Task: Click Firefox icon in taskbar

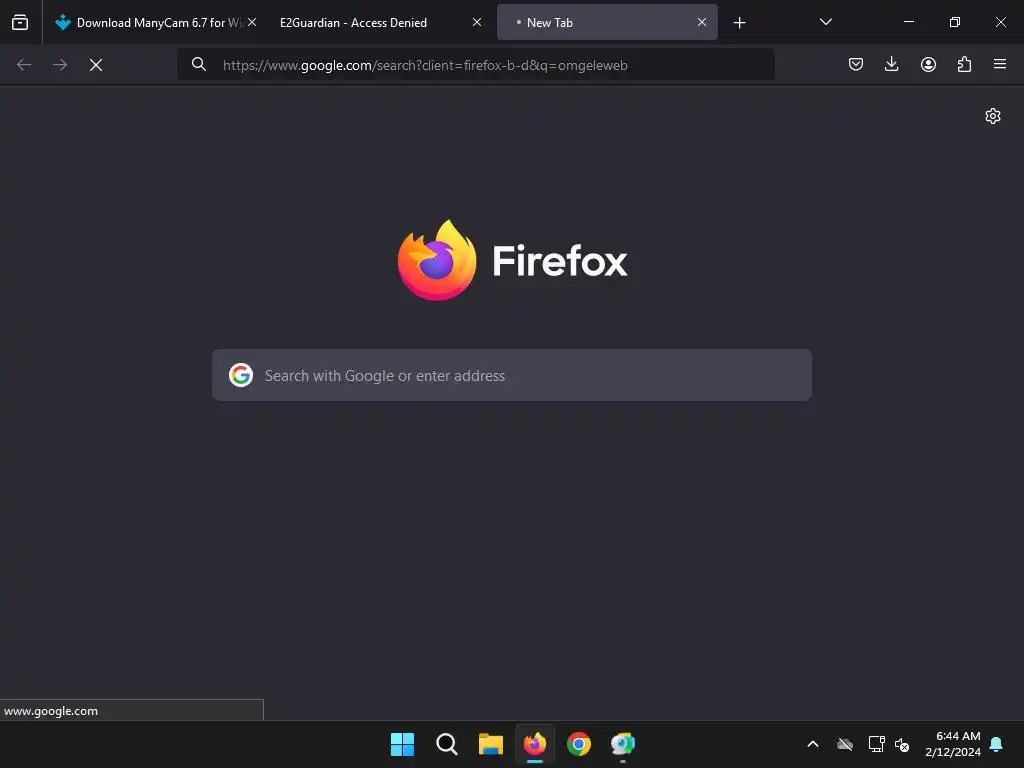Action: (535, 744)
